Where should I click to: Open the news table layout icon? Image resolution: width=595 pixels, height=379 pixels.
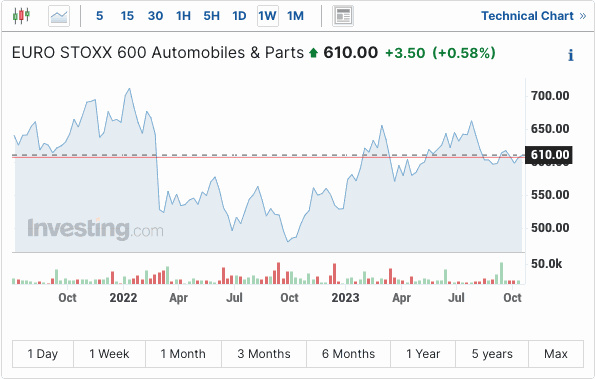click(x=343, y=16)
